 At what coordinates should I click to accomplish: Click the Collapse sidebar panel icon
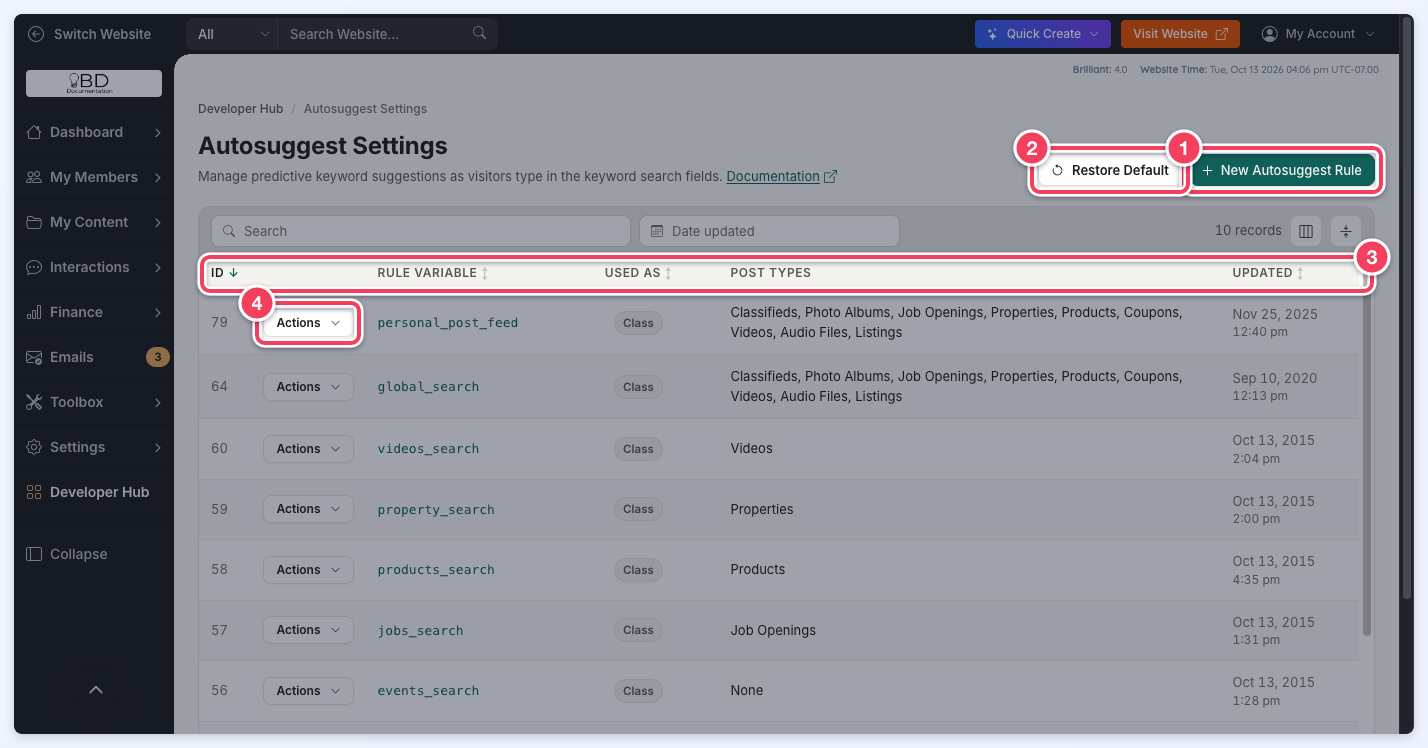[x=34, y=554]
